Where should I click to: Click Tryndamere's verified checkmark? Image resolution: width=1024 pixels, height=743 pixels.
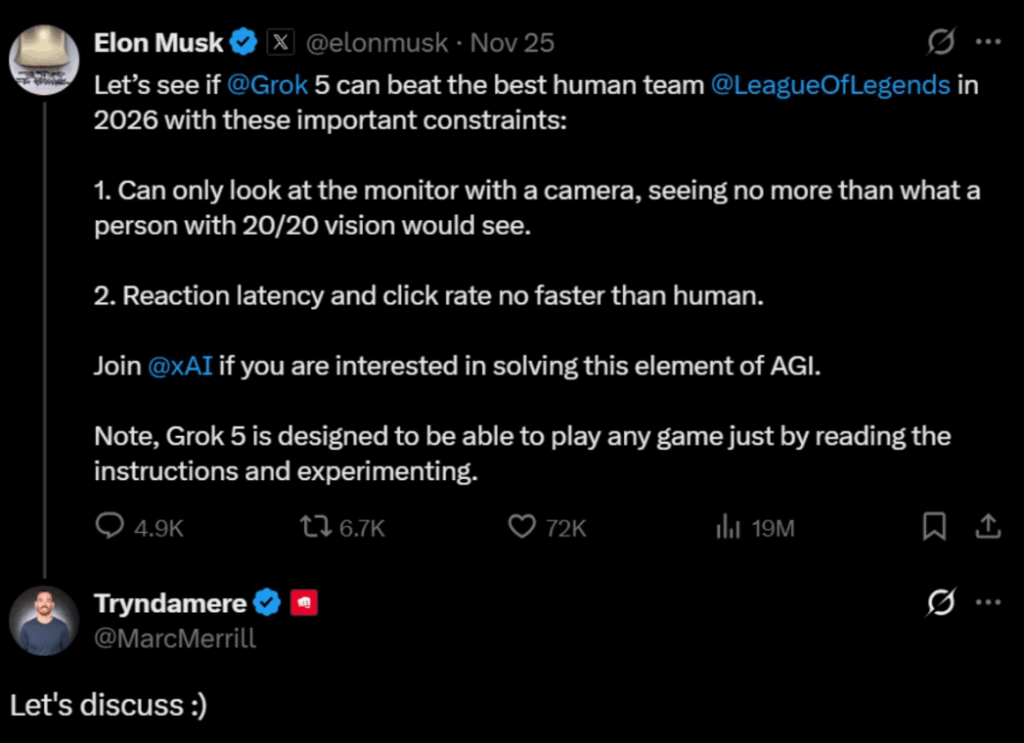[265, 602]
